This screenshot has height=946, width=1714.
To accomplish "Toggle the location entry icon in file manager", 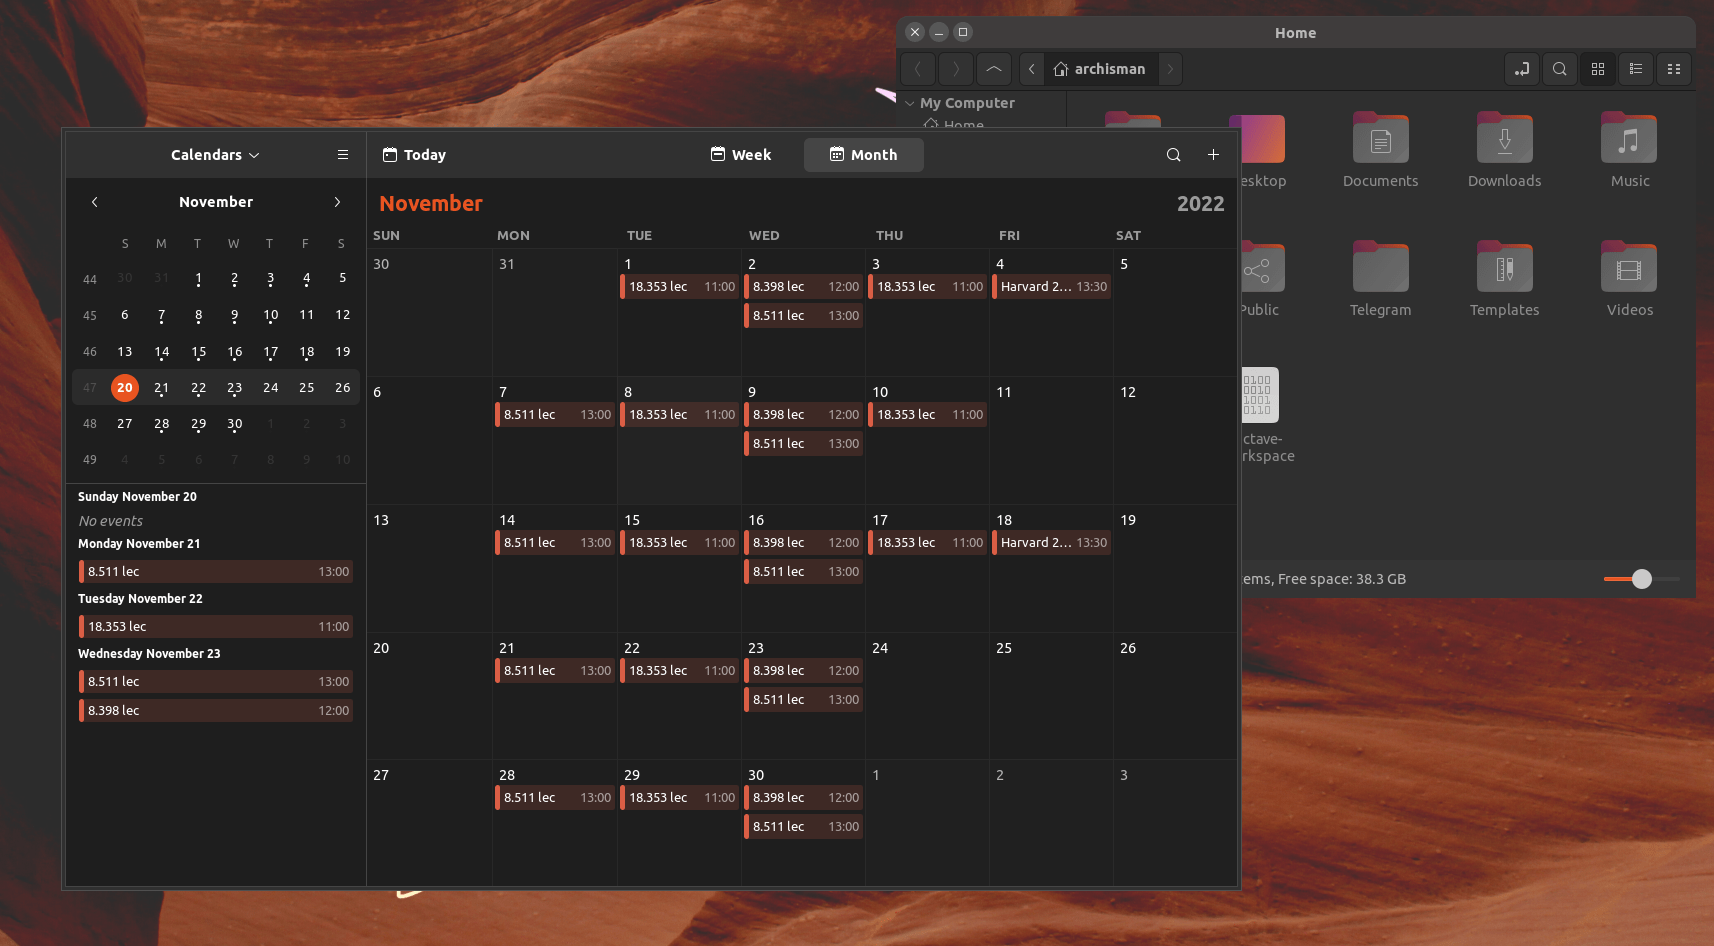I will tap(1521, 69).
